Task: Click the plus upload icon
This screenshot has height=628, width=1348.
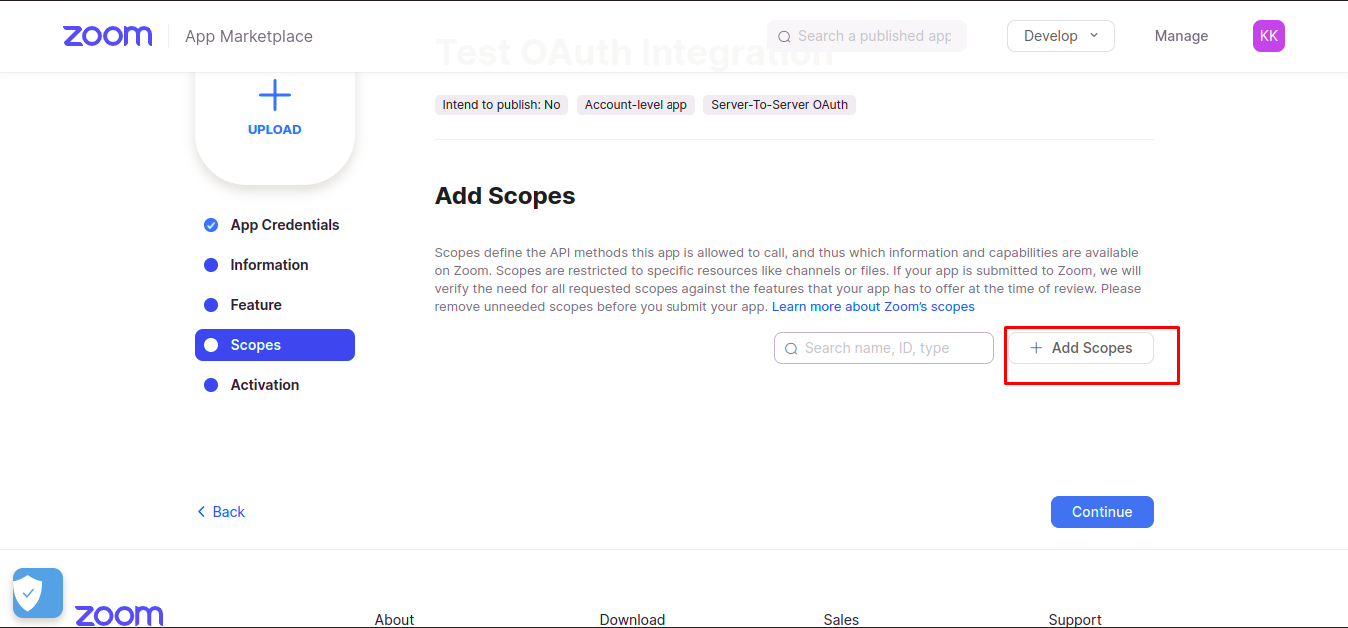Action: 275,96
